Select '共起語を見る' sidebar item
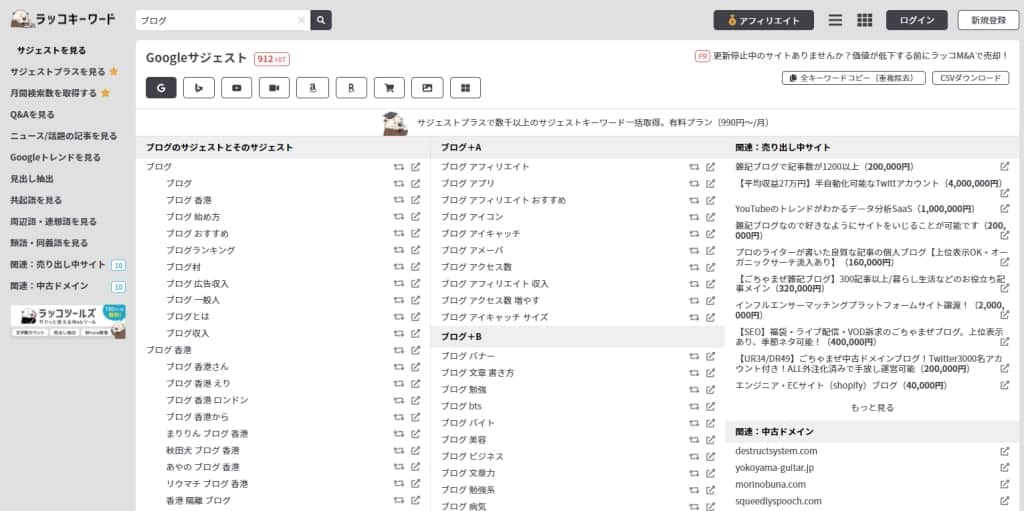The image size is (1024, 511). [36, 200]
